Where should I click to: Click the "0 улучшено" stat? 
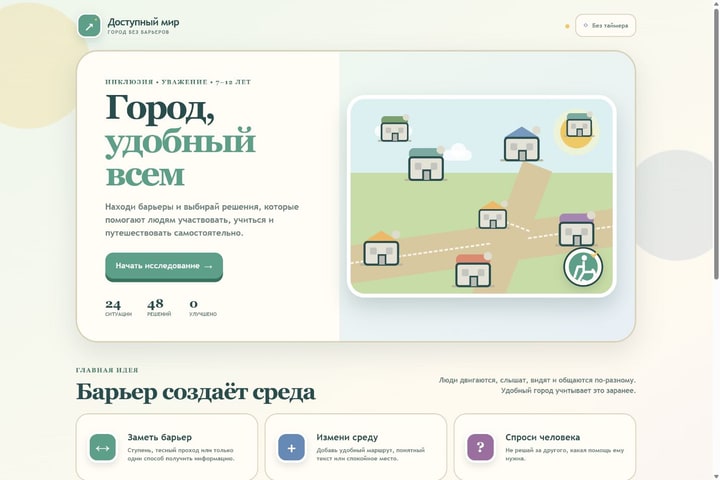pyautogui.click(x=202, y=308)
